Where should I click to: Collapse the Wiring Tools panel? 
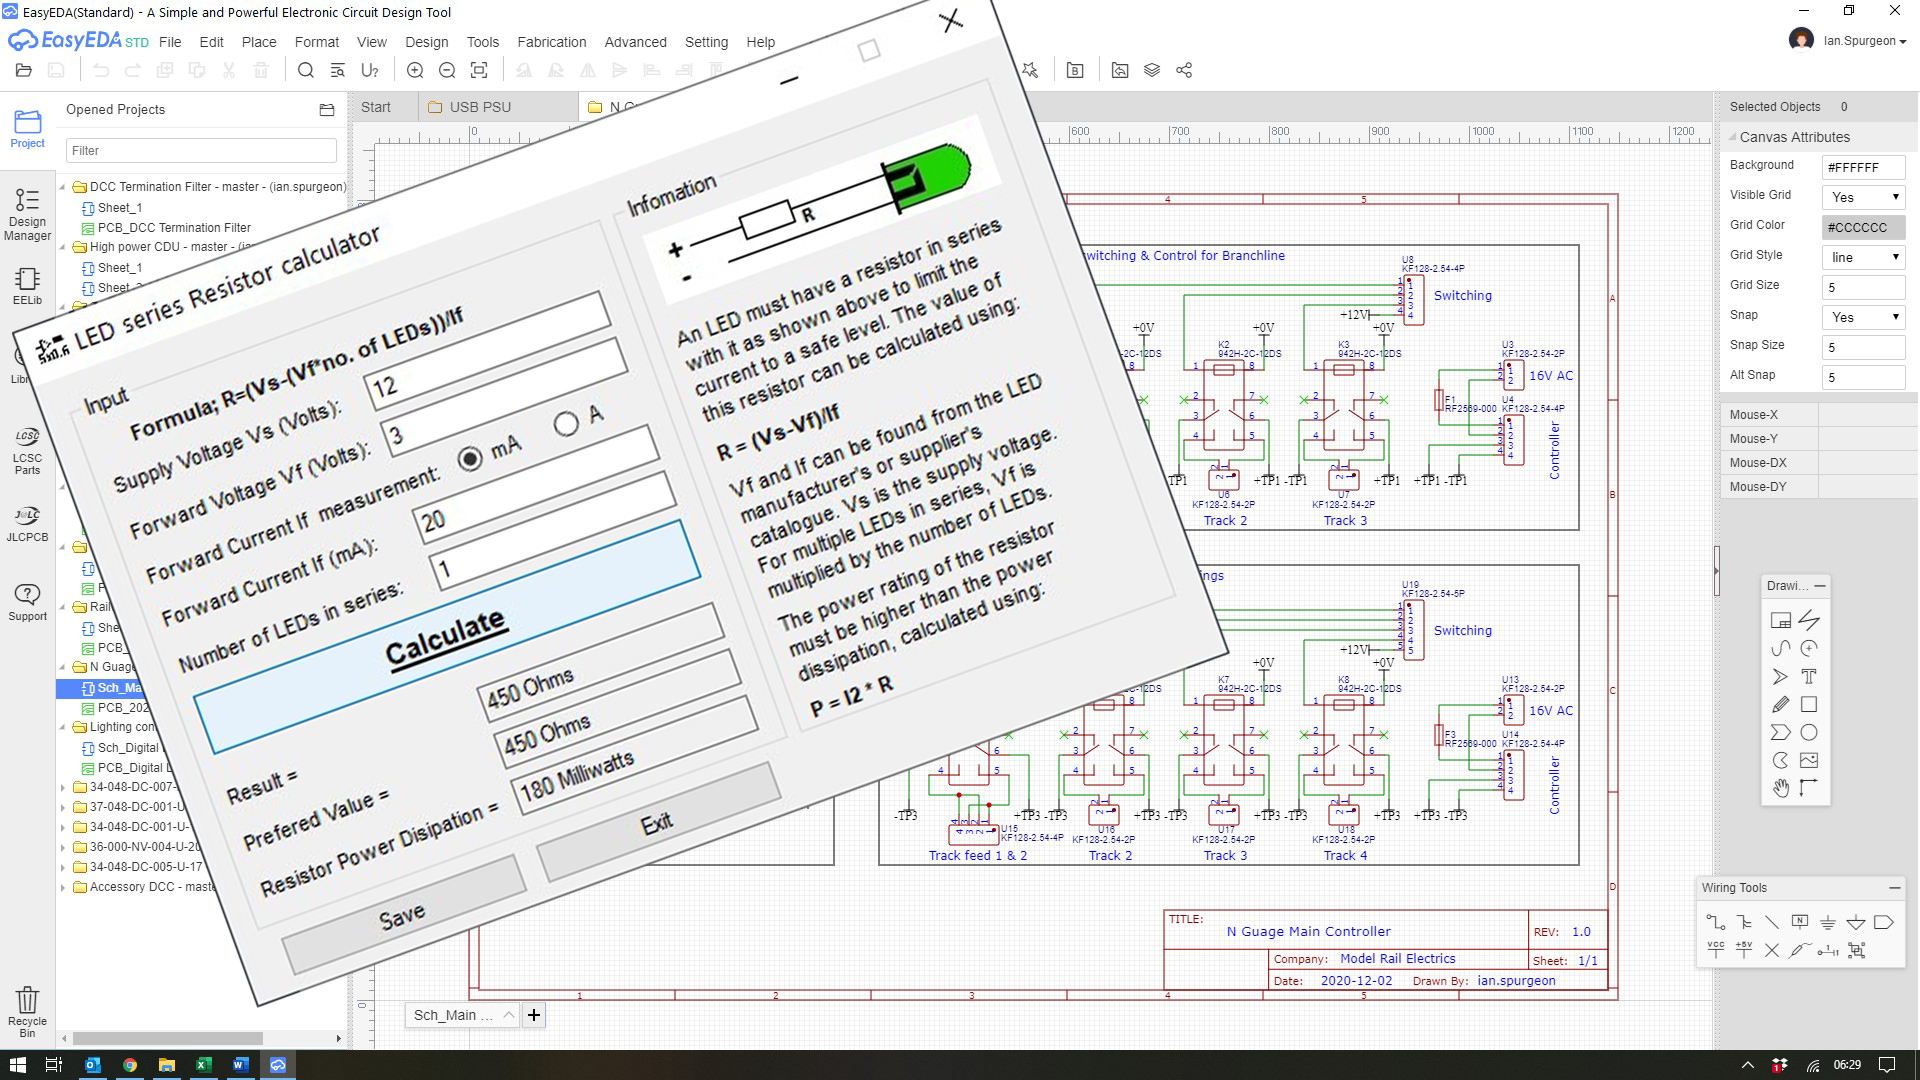click(x=1895, y=888)
